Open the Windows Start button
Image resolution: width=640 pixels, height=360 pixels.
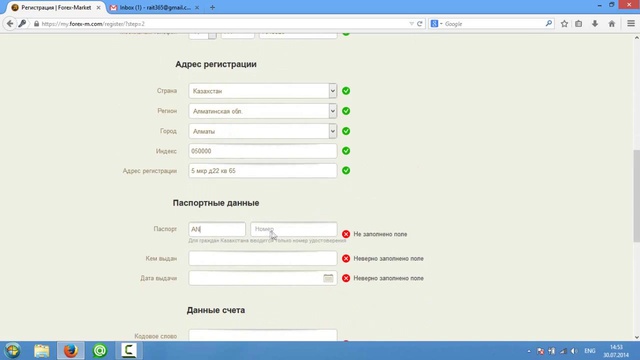[12, 351]
